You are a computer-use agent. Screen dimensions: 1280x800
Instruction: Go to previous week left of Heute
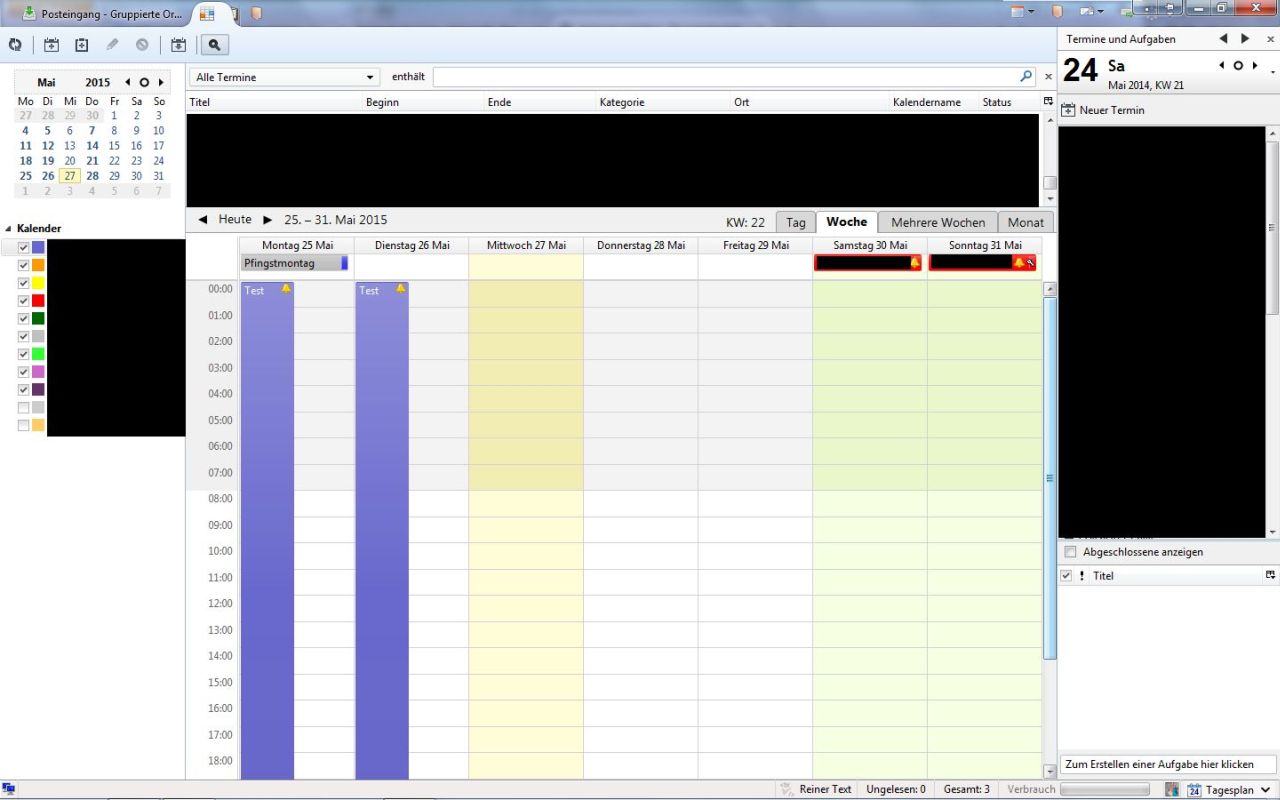click(203, 220)
